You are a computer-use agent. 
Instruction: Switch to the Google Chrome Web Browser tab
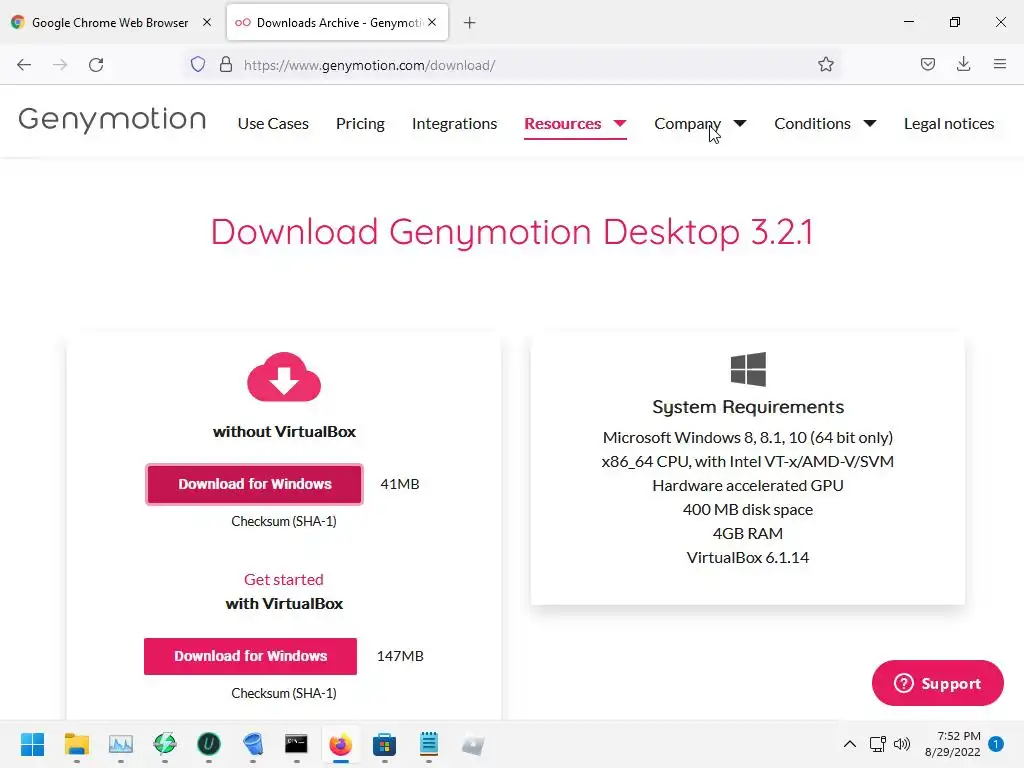(x=110, y=22)
